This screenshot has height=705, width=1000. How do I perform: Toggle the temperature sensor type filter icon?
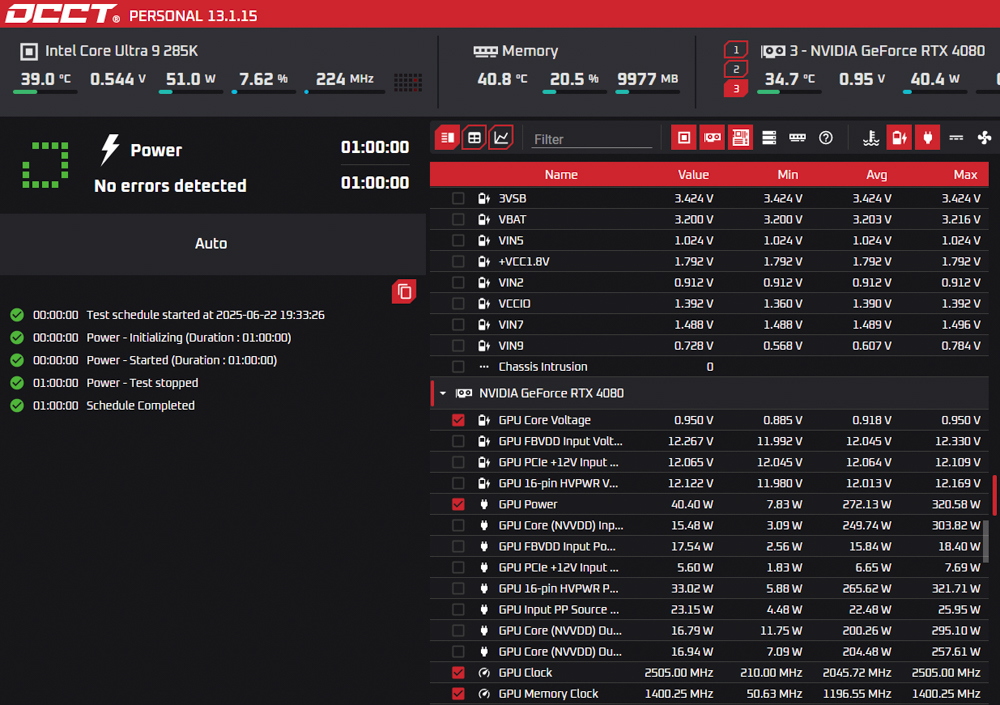(x=871, y=138)
